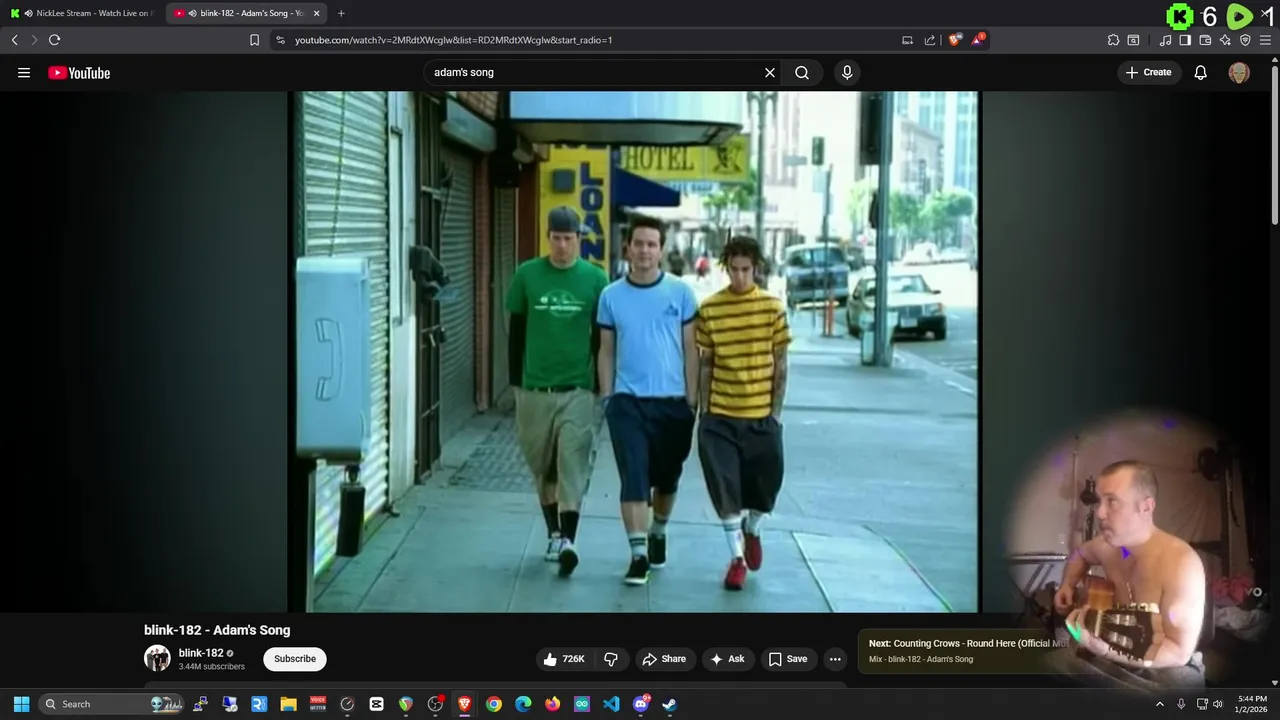Like the Adam's Song video
Viewport: 1280px width, 720px height.
pos(563,659)
